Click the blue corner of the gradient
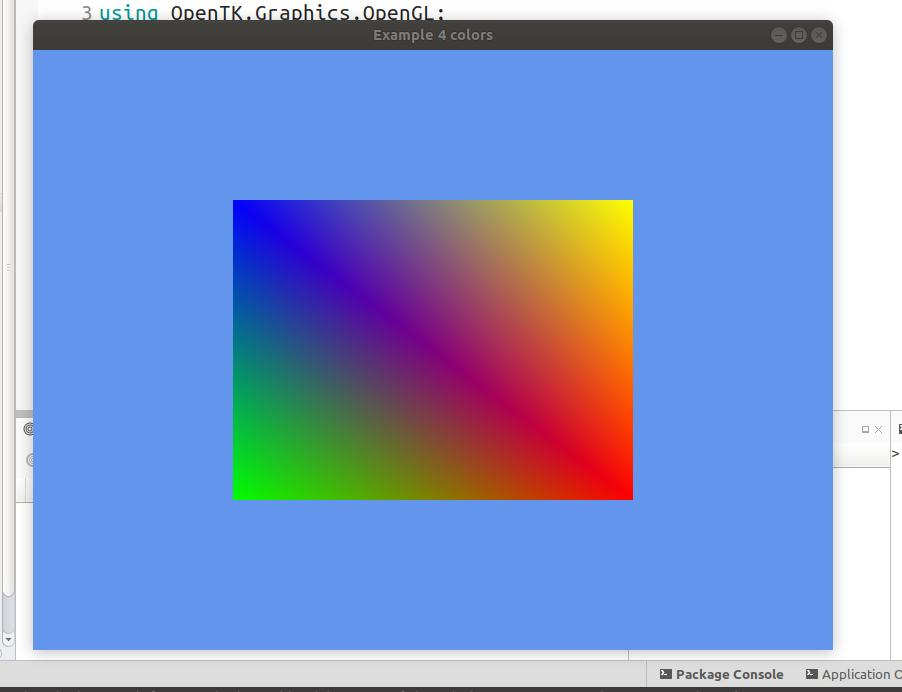 (x=242, y=208)
